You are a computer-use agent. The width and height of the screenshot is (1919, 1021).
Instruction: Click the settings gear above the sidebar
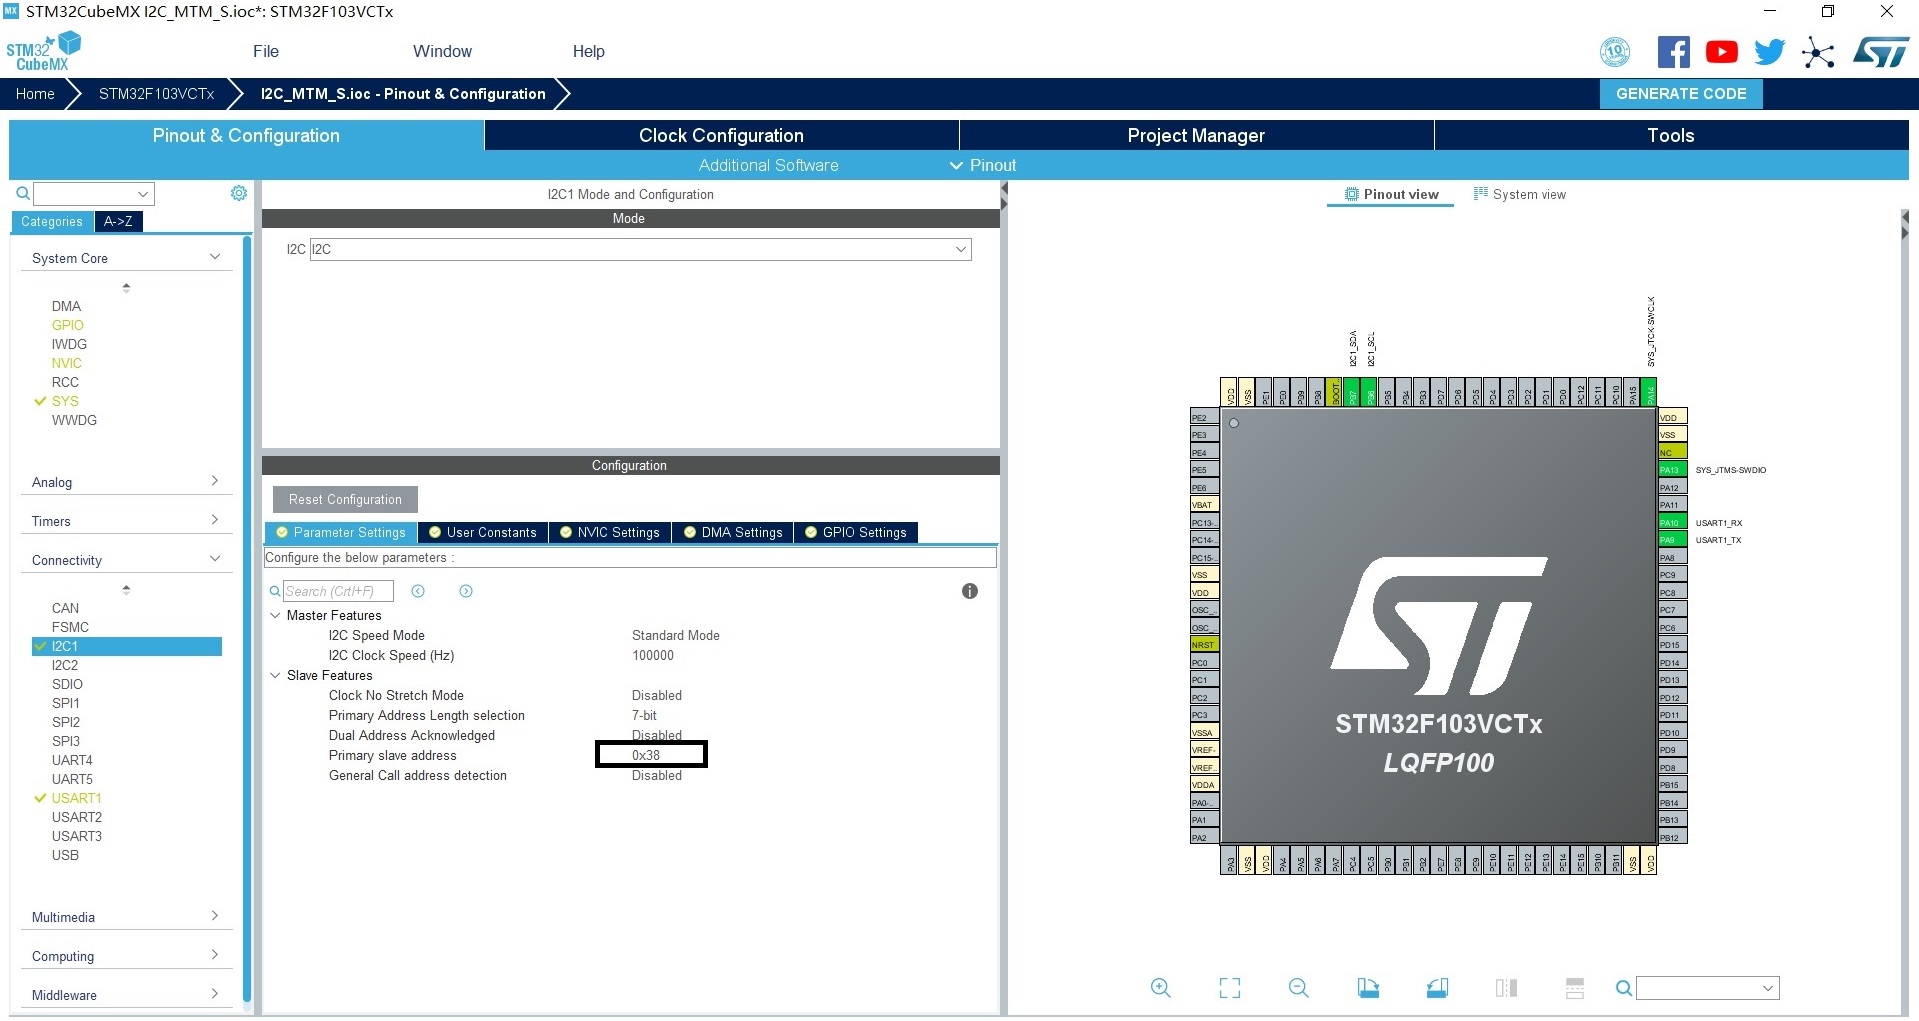(238, 193)
